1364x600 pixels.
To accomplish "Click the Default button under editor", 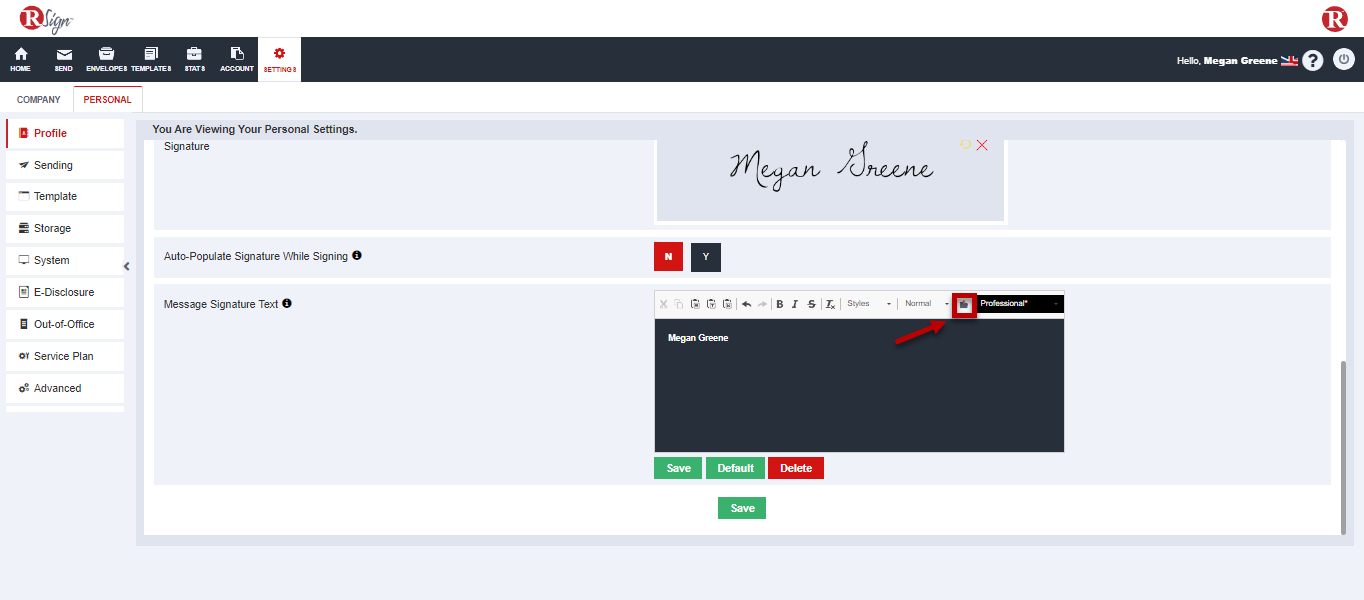I will point(735,468).
